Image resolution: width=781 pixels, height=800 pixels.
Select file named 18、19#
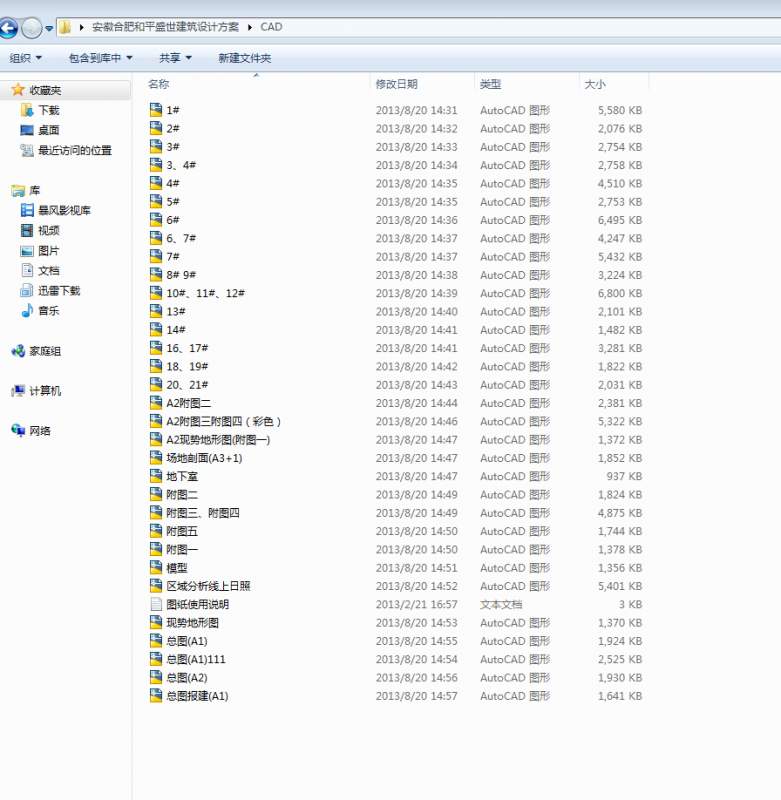point(187,367)
